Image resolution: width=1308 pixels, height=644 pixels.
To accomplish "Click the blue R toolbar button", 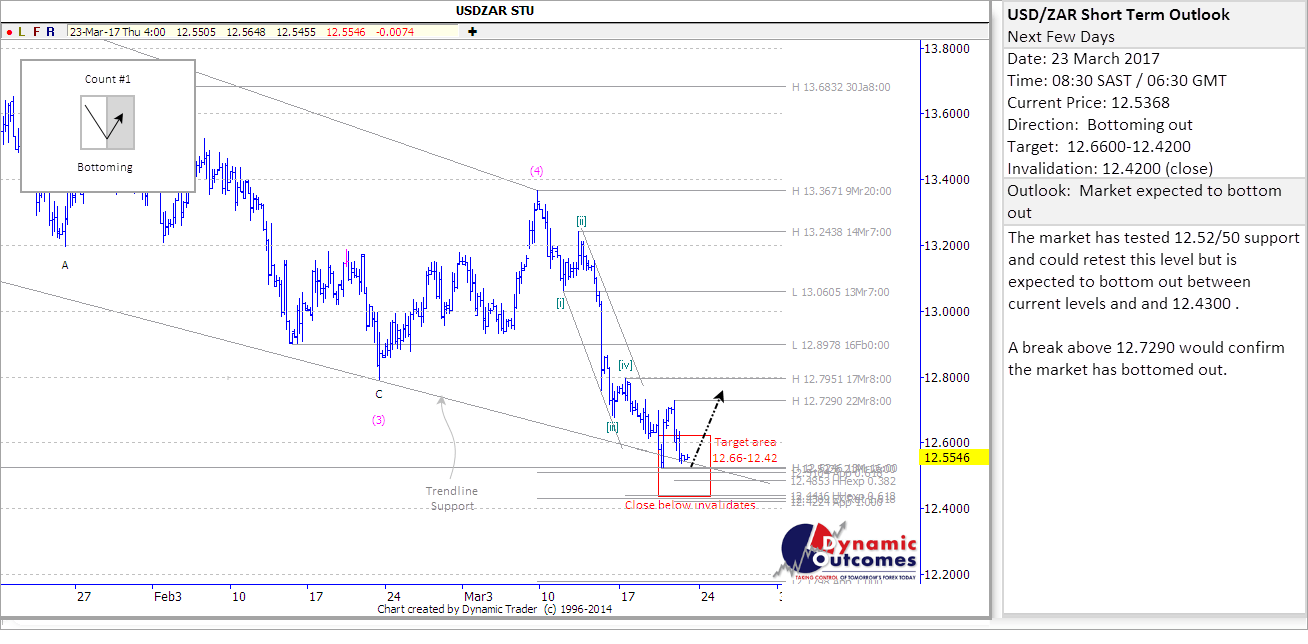I will coord(51,32).
